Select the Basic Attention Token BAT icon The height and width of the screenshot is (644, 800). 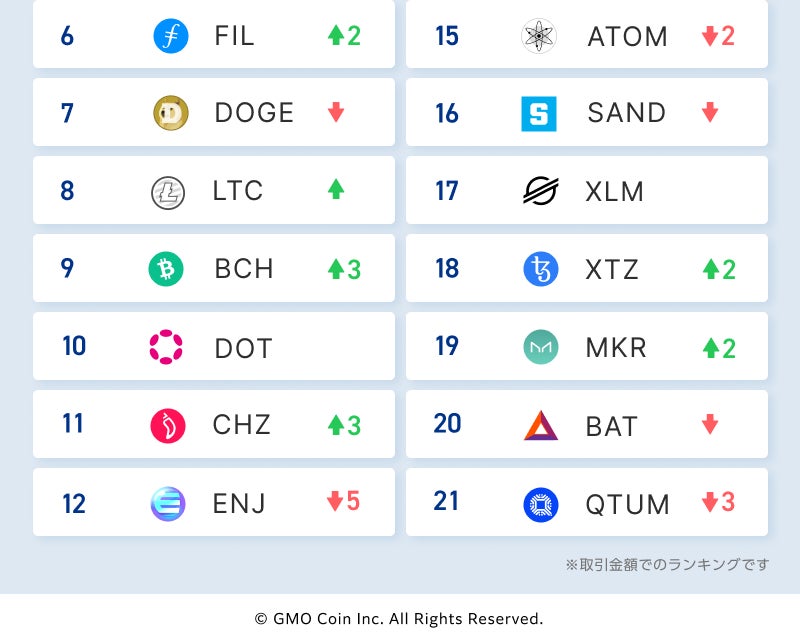[x=541, y=425]
